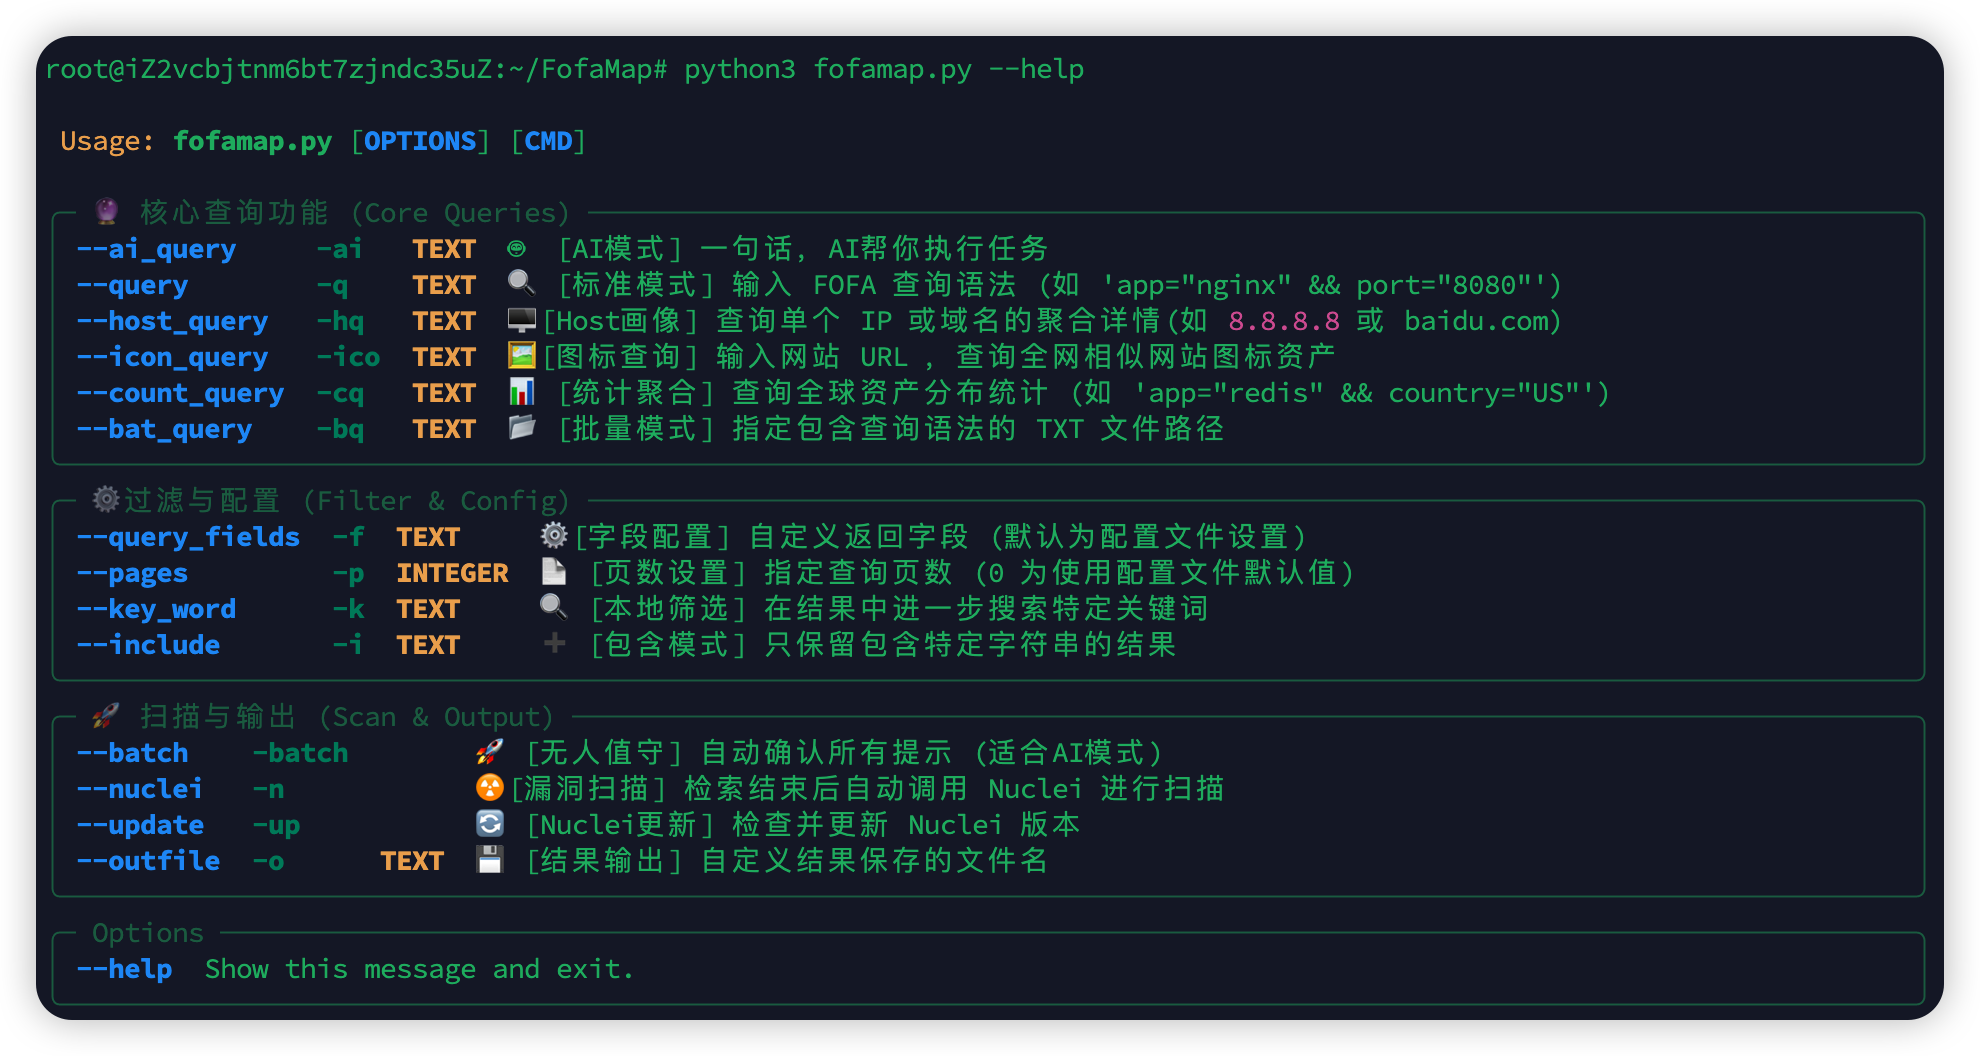Click the page icon beside --pages
This screenshot has height=1056, width=1980.
tap(553, 572)
